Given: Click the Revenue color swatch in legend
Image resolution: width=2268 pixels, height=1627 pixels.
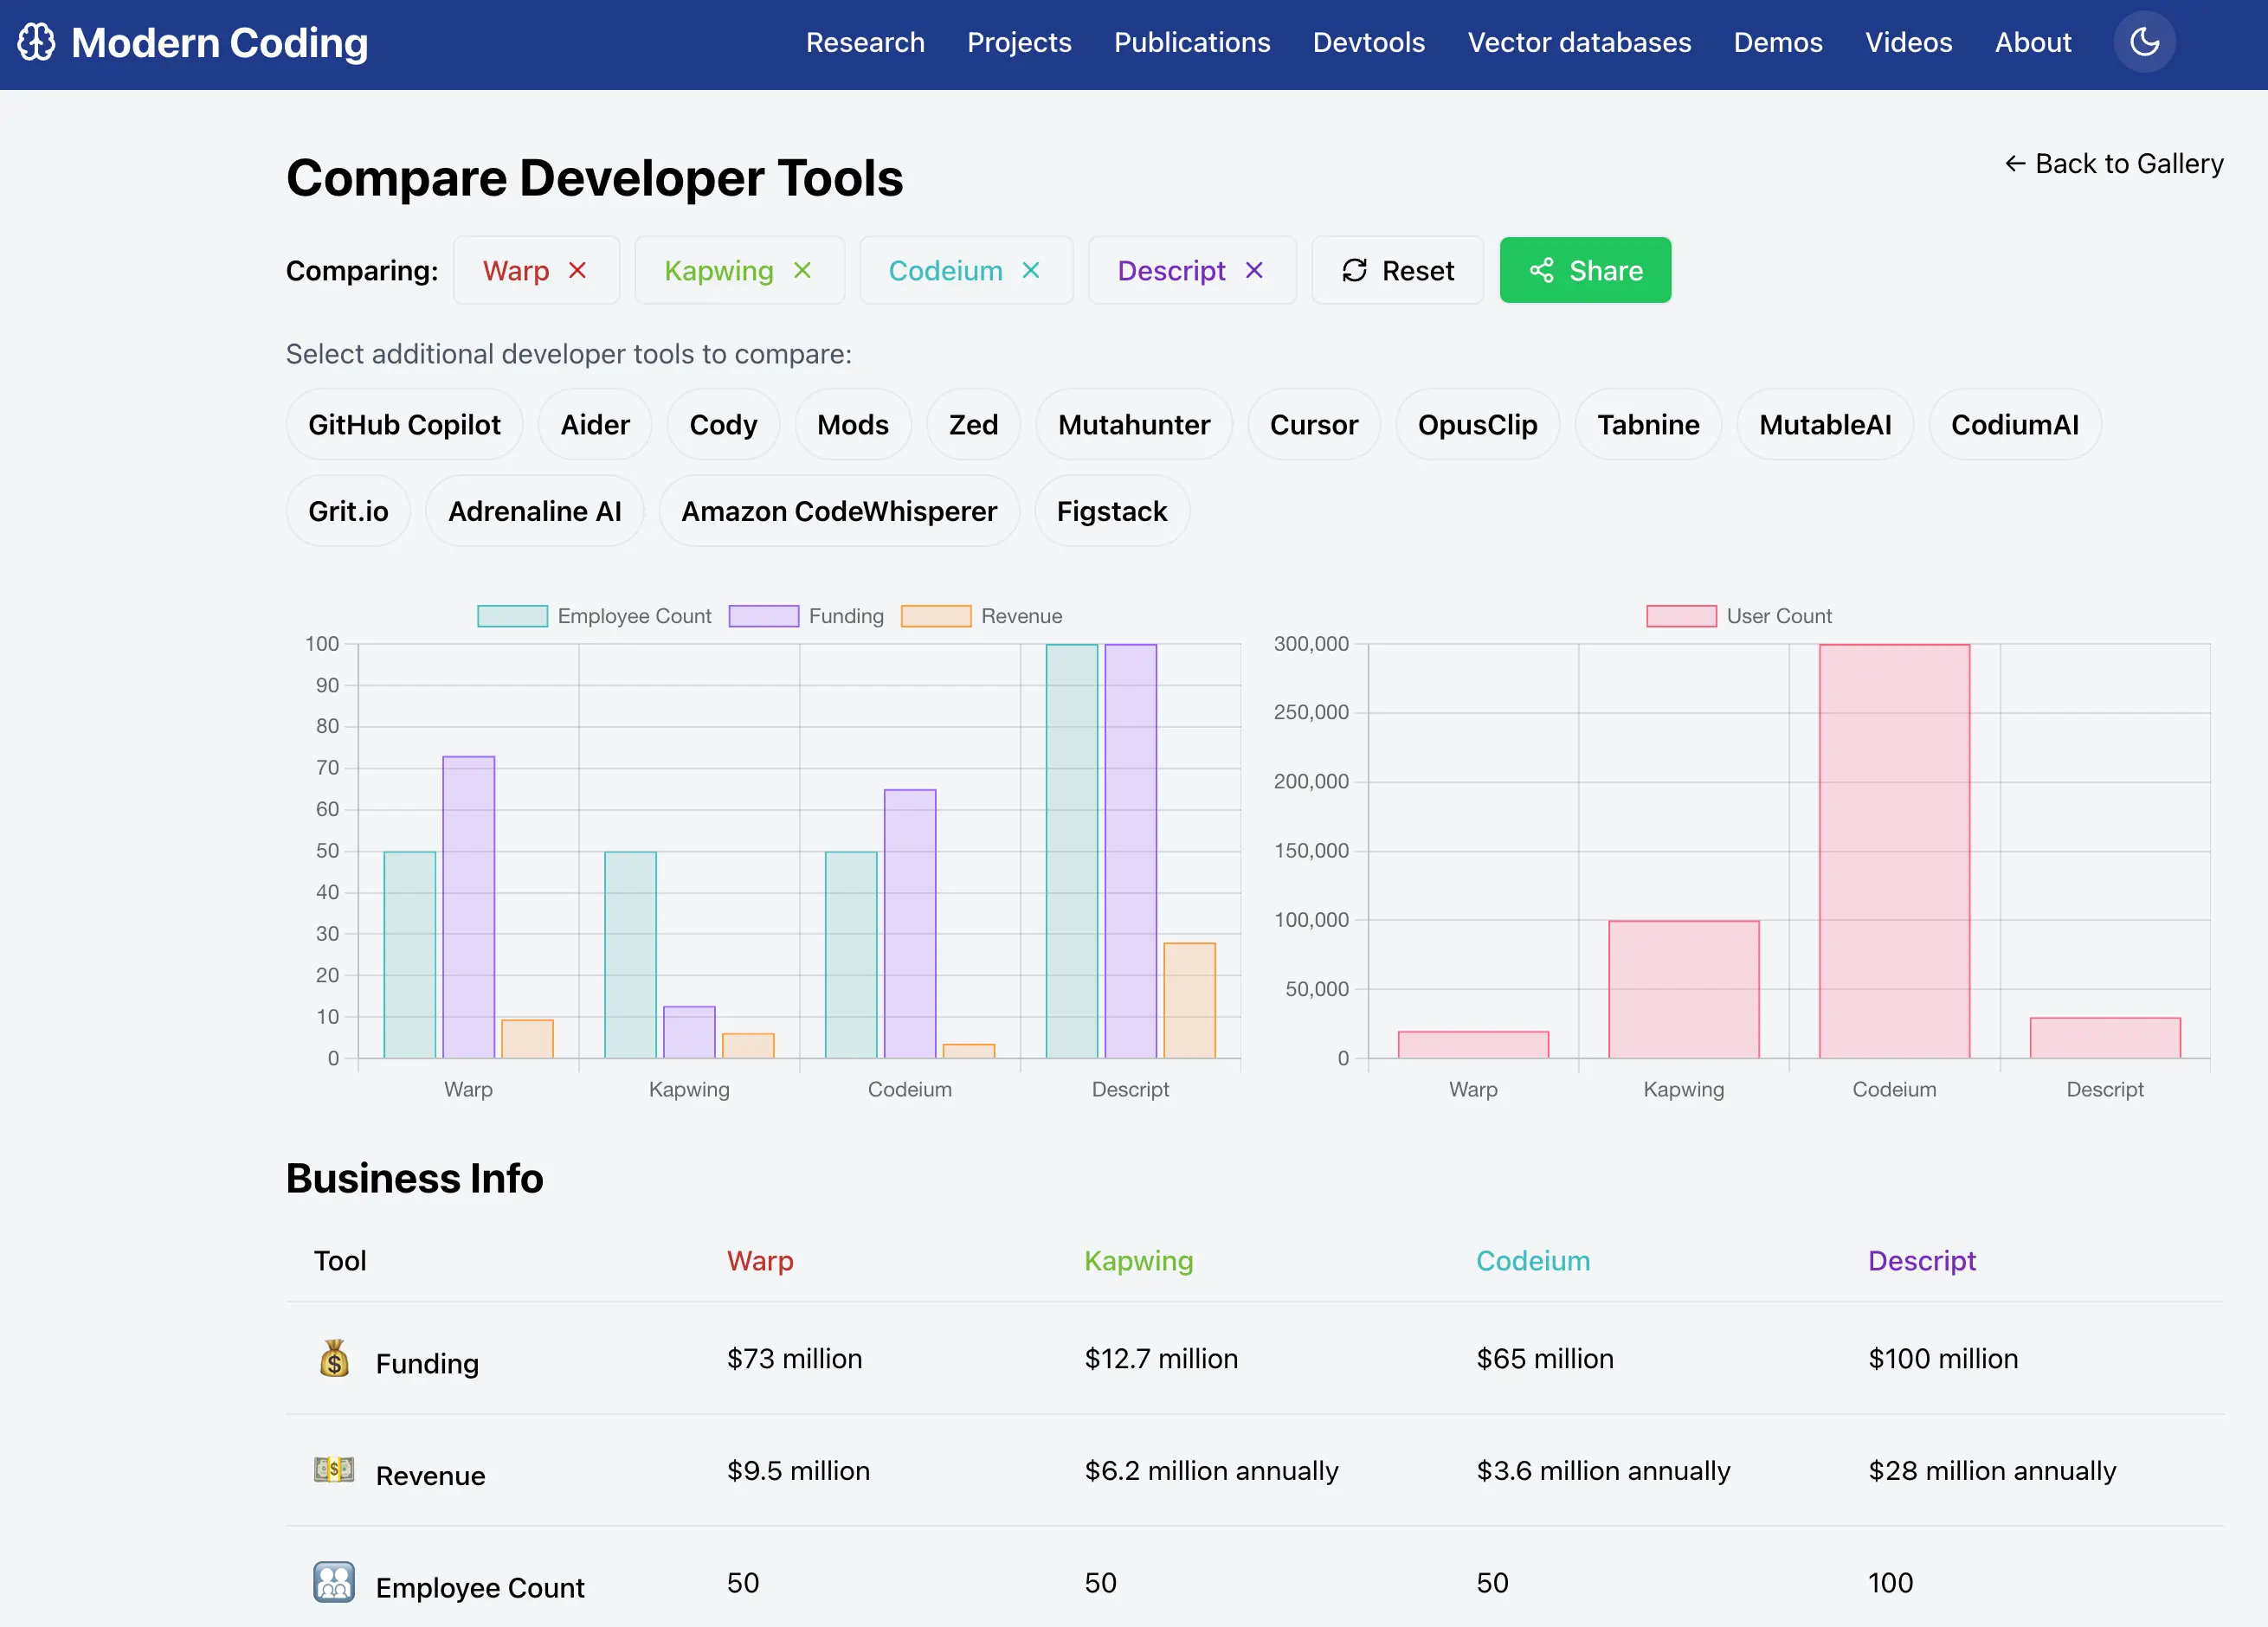Looking at the screenshot, I should coord(936,615).
